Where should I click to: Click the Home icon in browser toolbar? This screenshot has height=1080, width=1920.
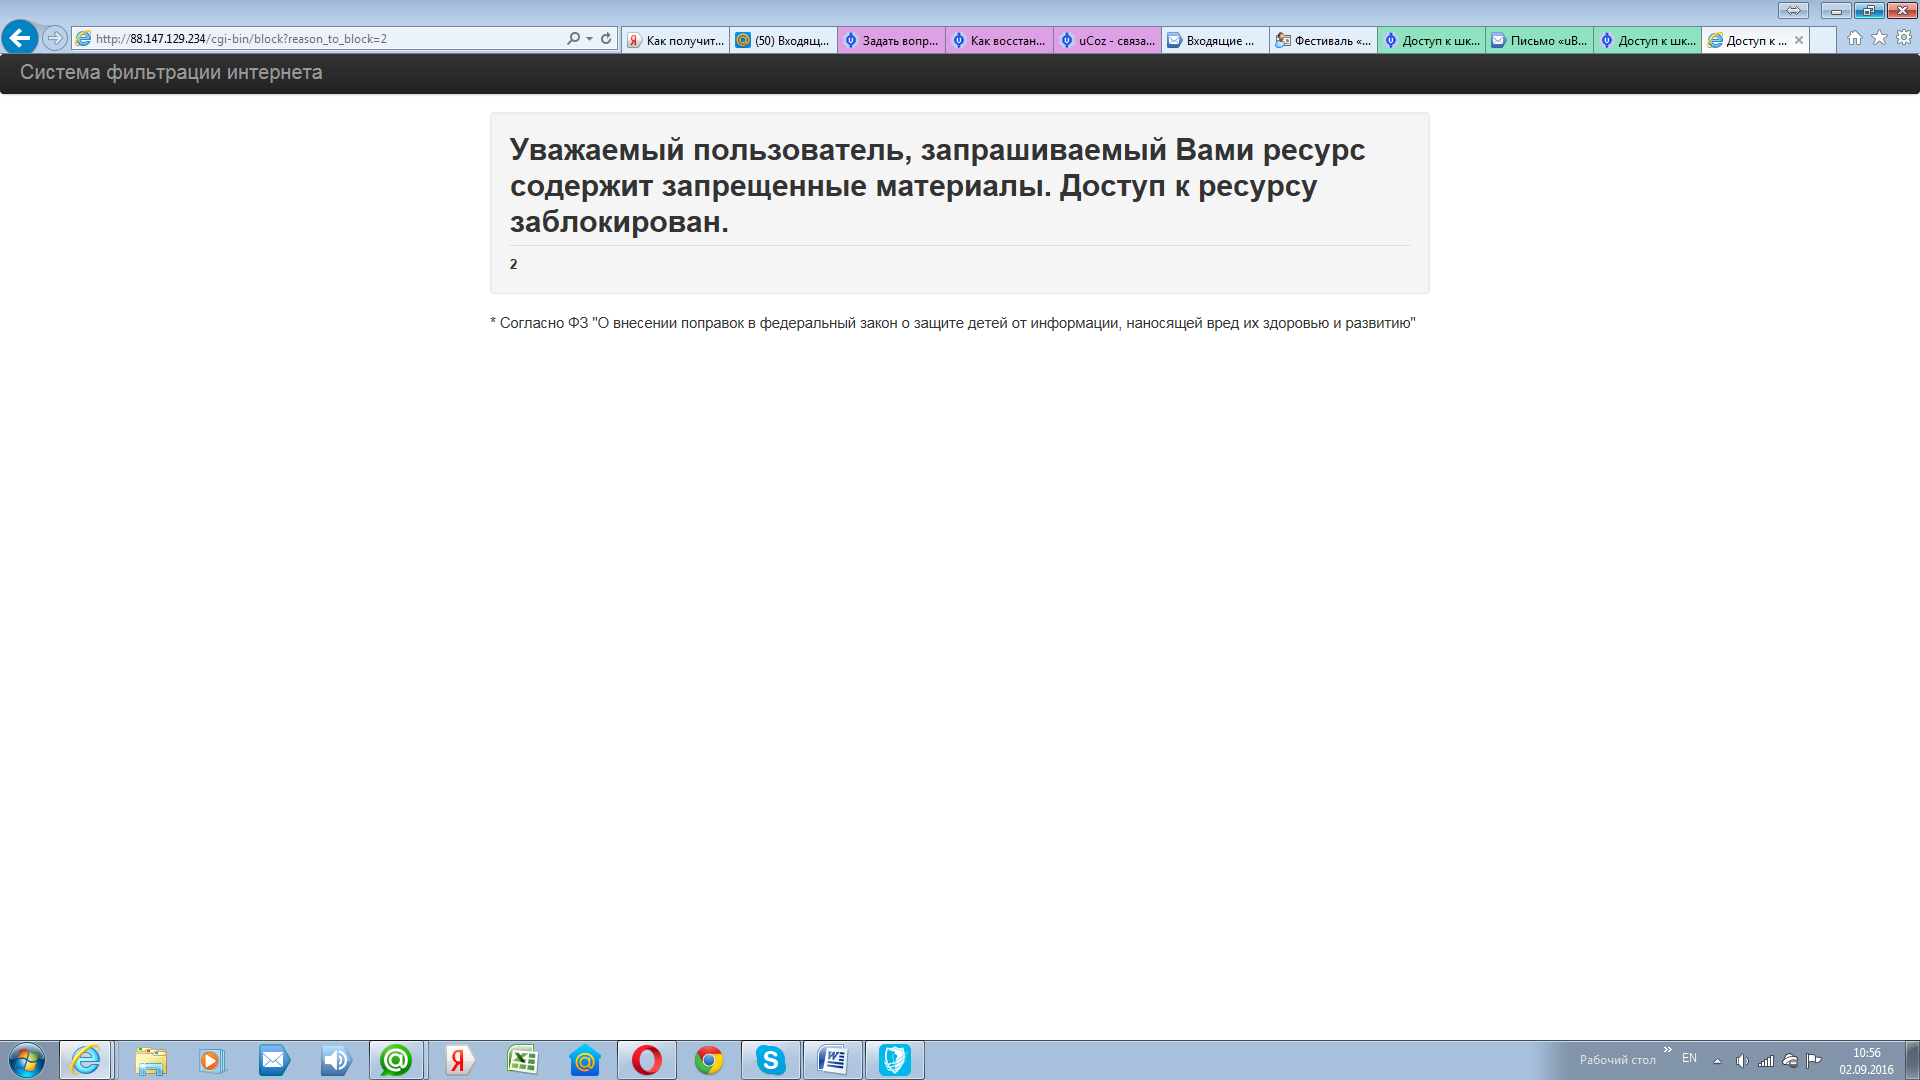click(x=1855, y=38)
